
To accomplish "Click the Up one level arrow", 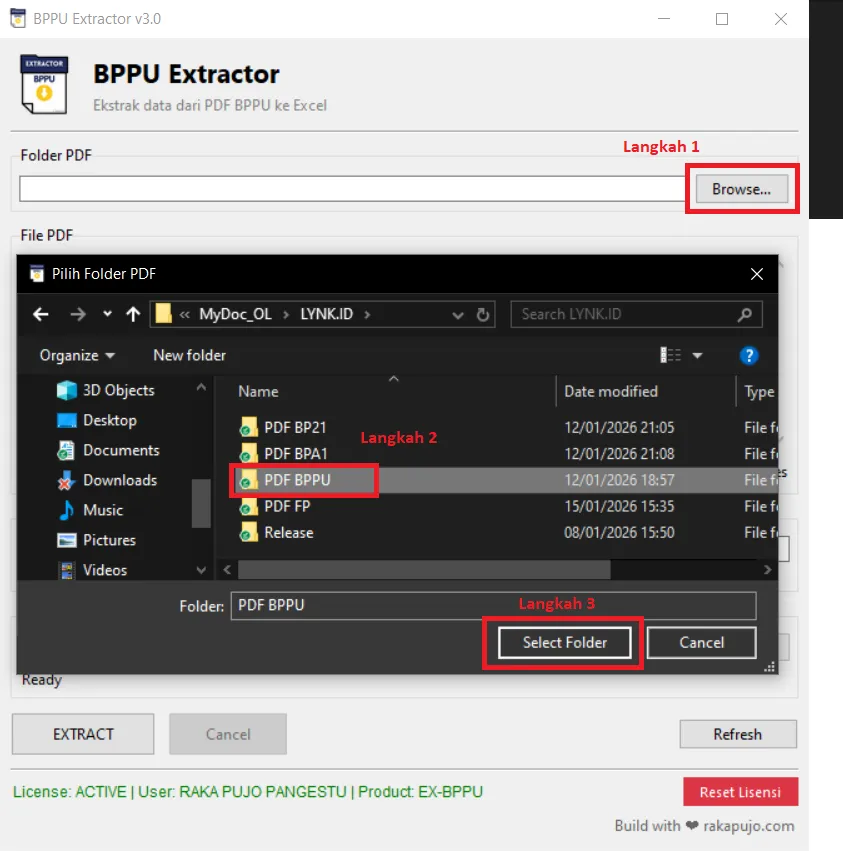I will point(132,314).
